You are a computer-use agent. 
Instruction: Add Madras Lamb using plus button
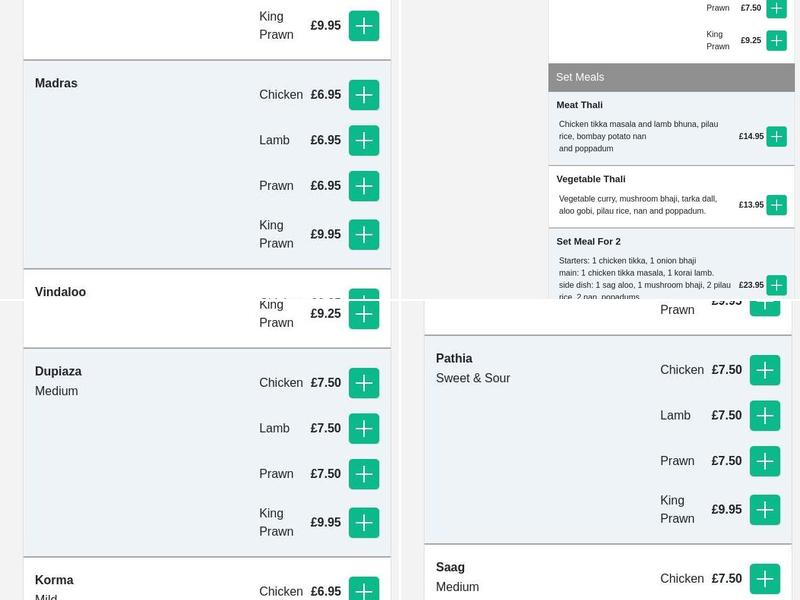[x=364, y=141]
